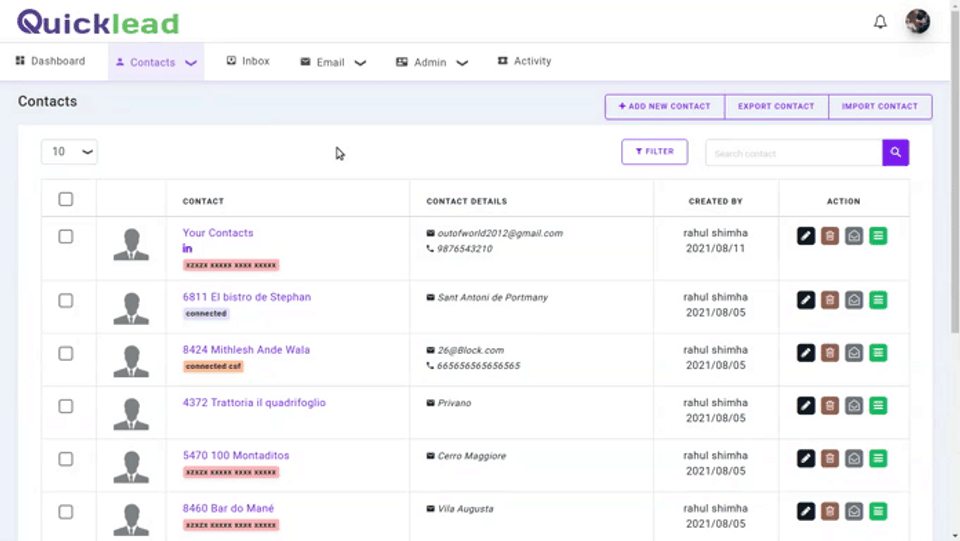
Task: Tick checkbox for 8460 Bar do Mané
Action: point(66,512)
